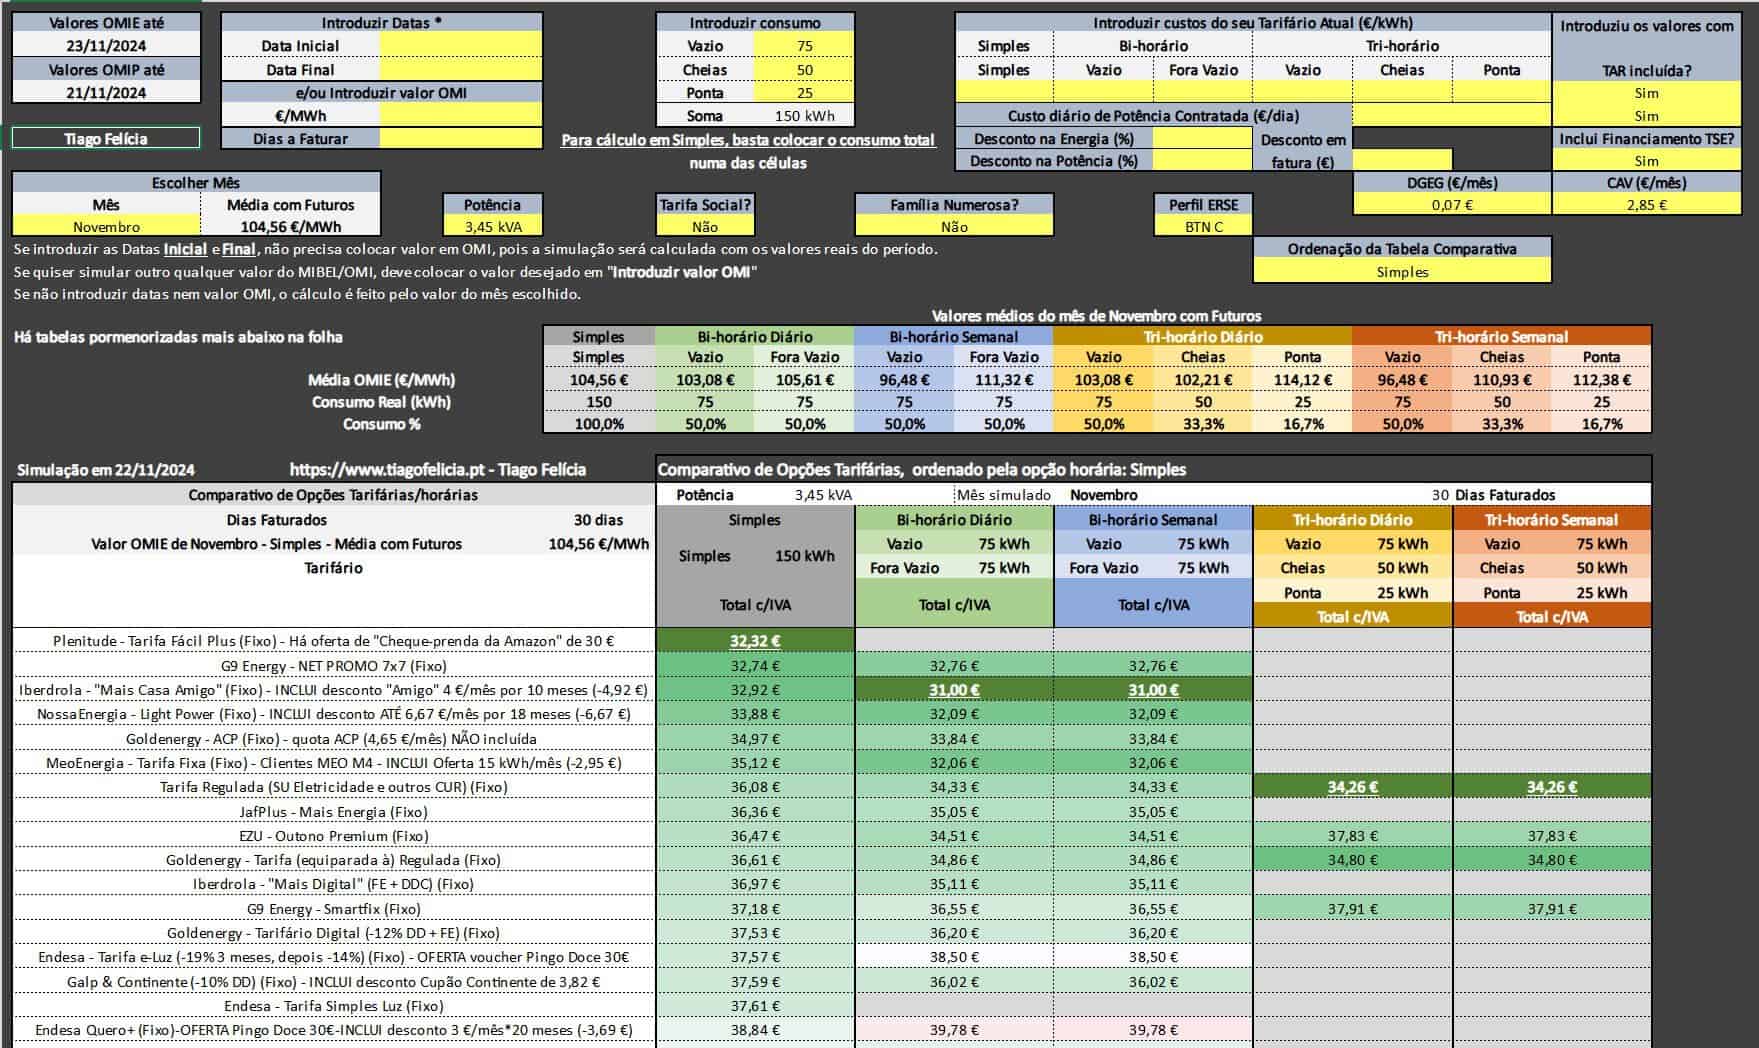The width and height of the screenshot is (1759, 1048).
Task: Select Tarifa Regulada SU Eletricidade row label
Action: (x=334, y=787)
